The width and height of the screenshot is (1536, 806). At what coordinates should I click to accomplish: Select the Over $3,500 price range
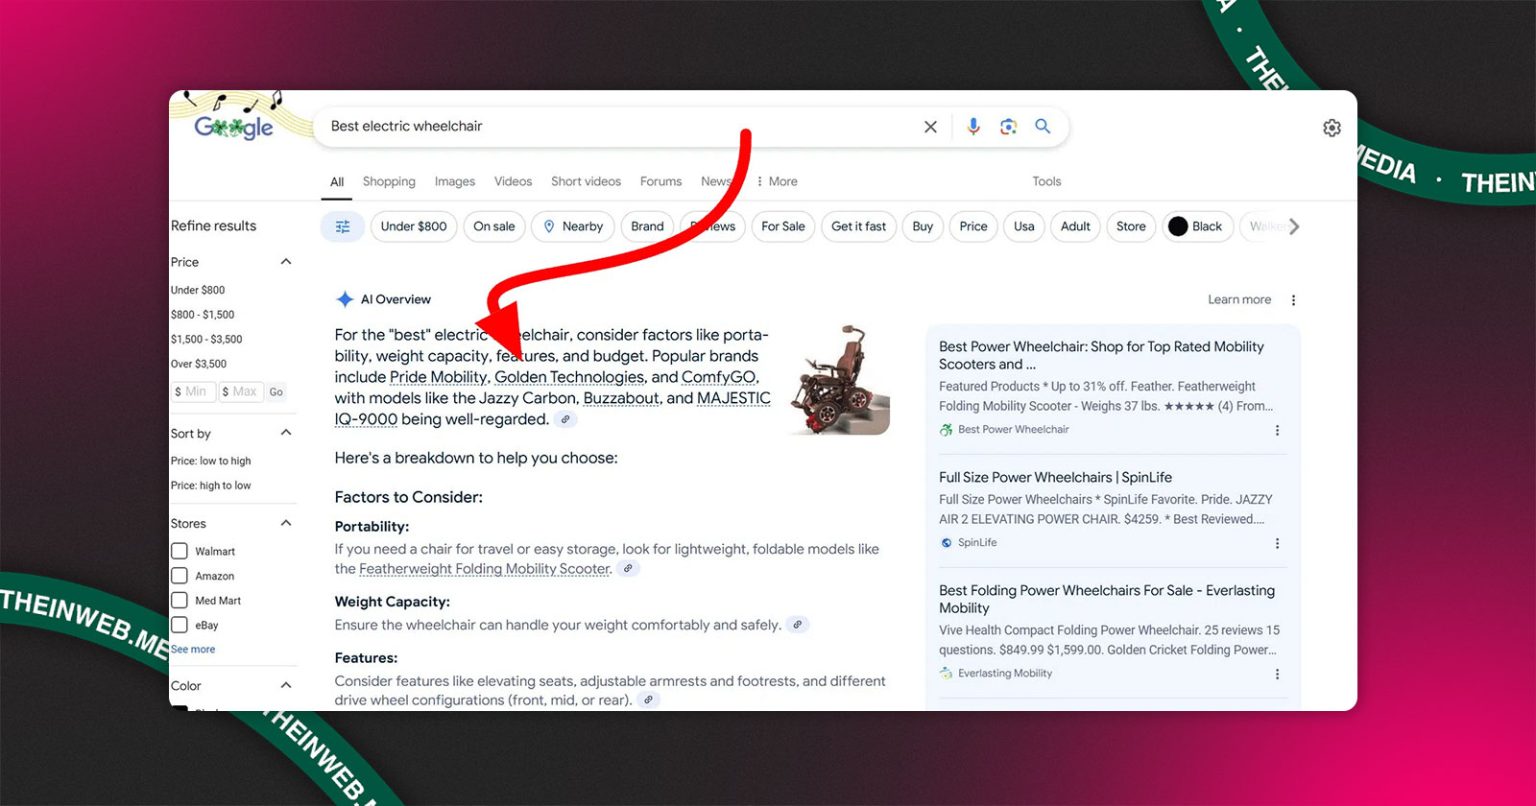199,364
